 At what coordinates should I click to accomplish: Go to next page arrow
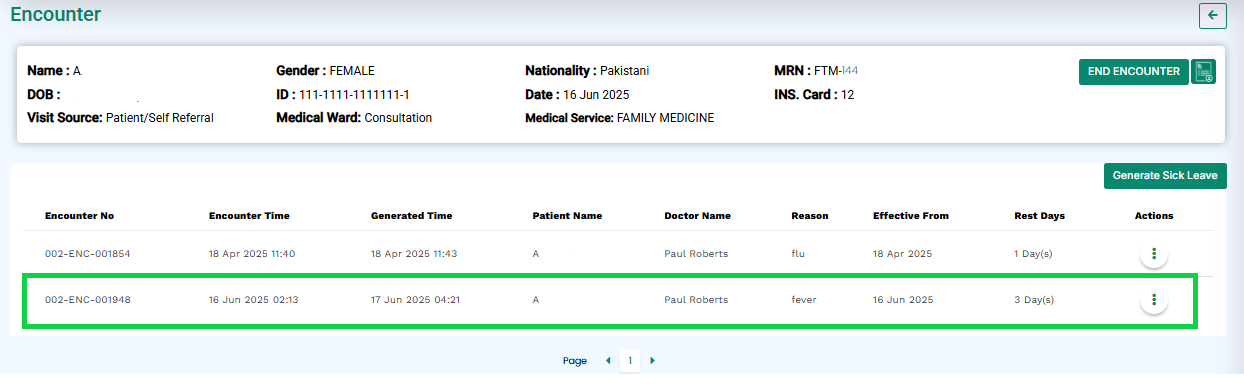tap(653, 361)
